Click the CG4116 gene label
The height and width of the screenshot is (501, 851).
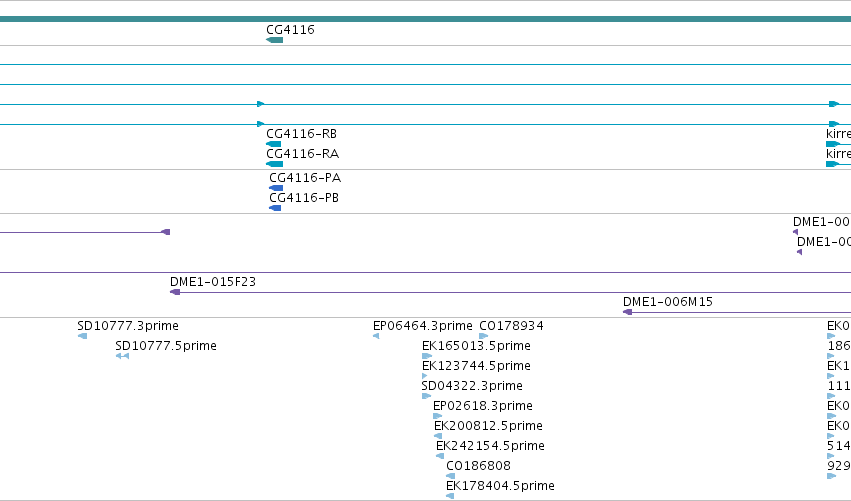[x=290, y=30]
